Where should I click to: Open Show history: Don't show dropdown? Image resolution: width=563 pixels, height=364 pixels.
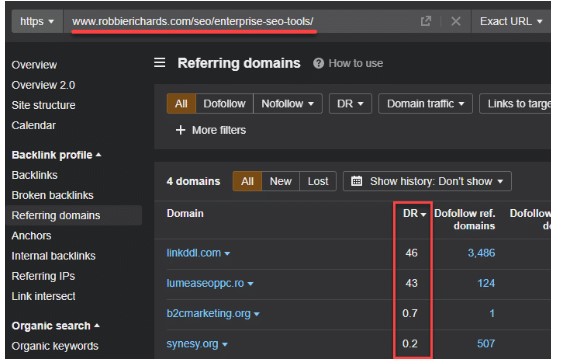pos(427,181)
